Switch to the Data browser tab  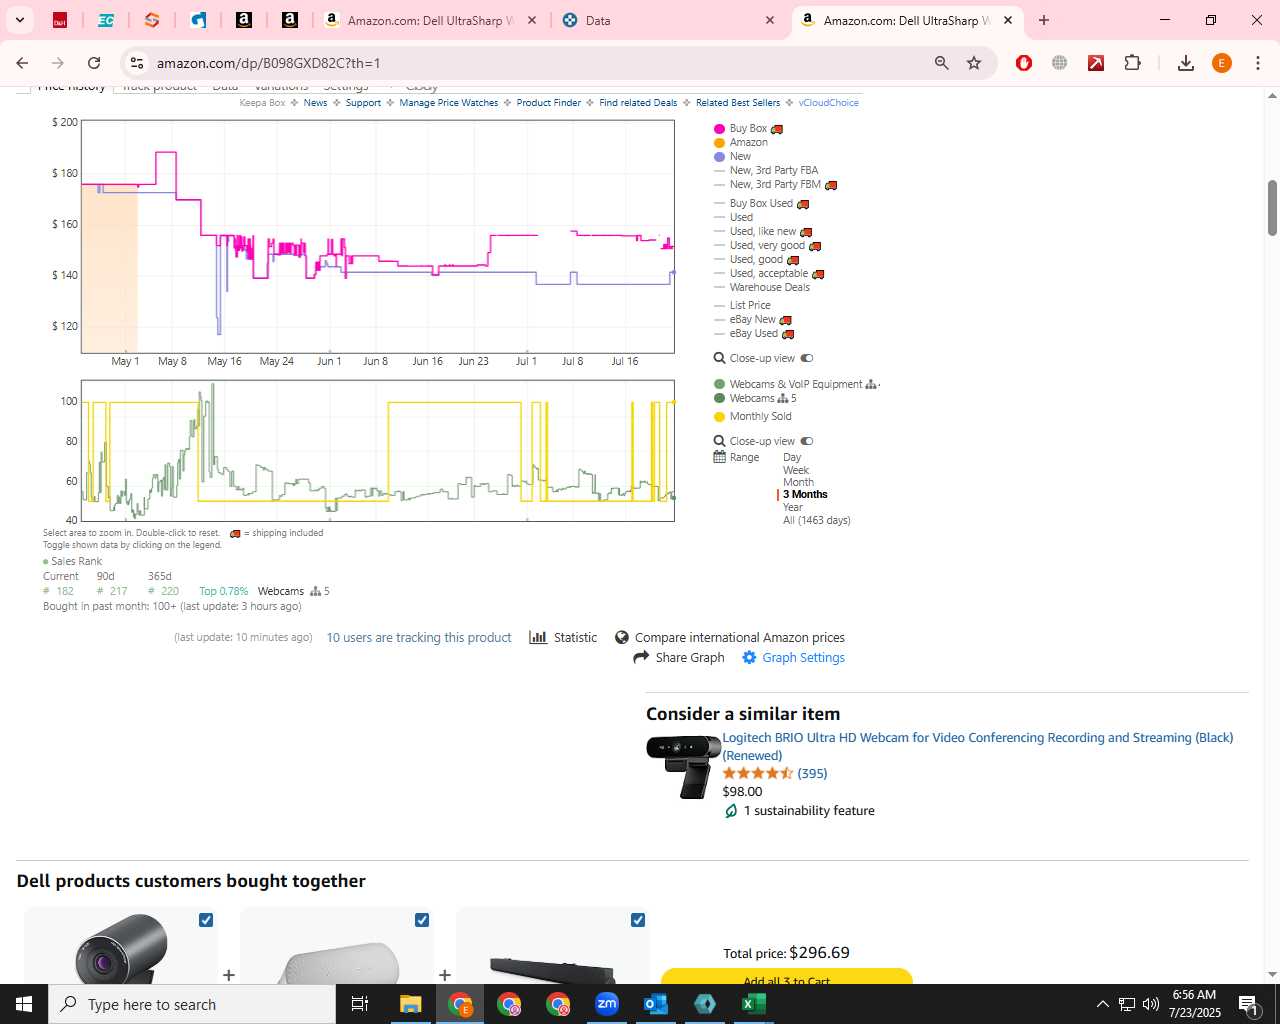[660, 20]
